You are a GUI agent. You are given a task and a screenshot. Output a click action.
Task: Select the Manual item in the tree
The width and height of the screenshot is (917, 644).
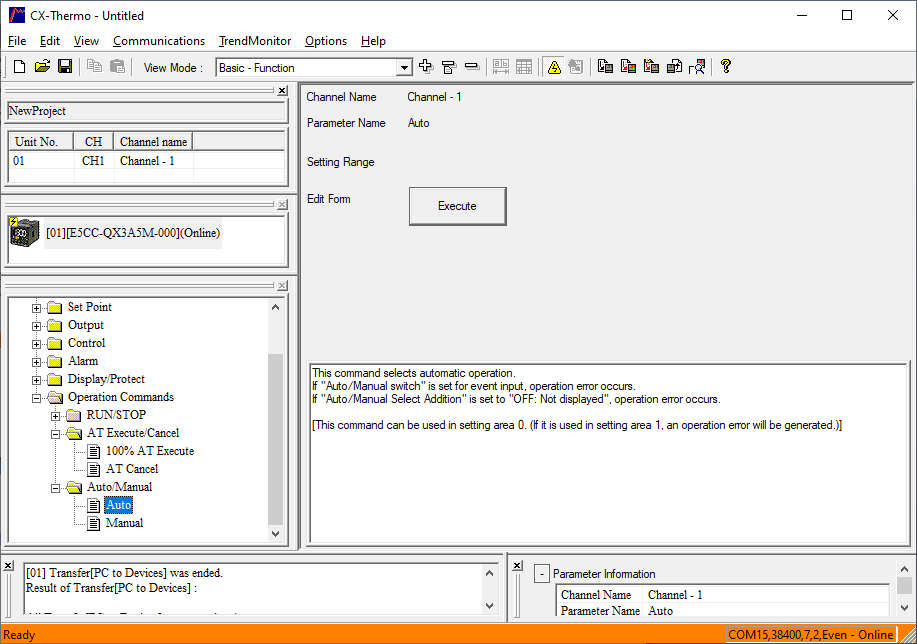point(124,523)
